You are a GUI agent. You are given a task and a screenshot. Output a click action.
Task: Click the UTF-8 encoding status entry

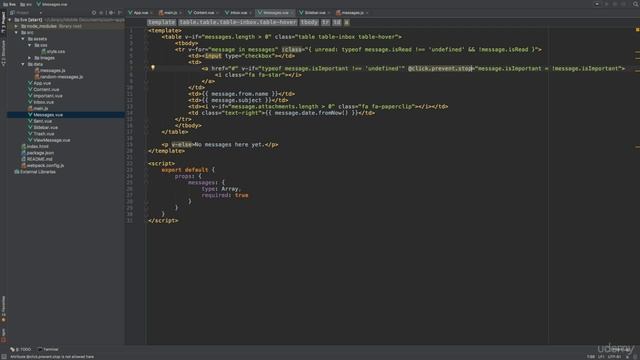[x=614, y=357]
